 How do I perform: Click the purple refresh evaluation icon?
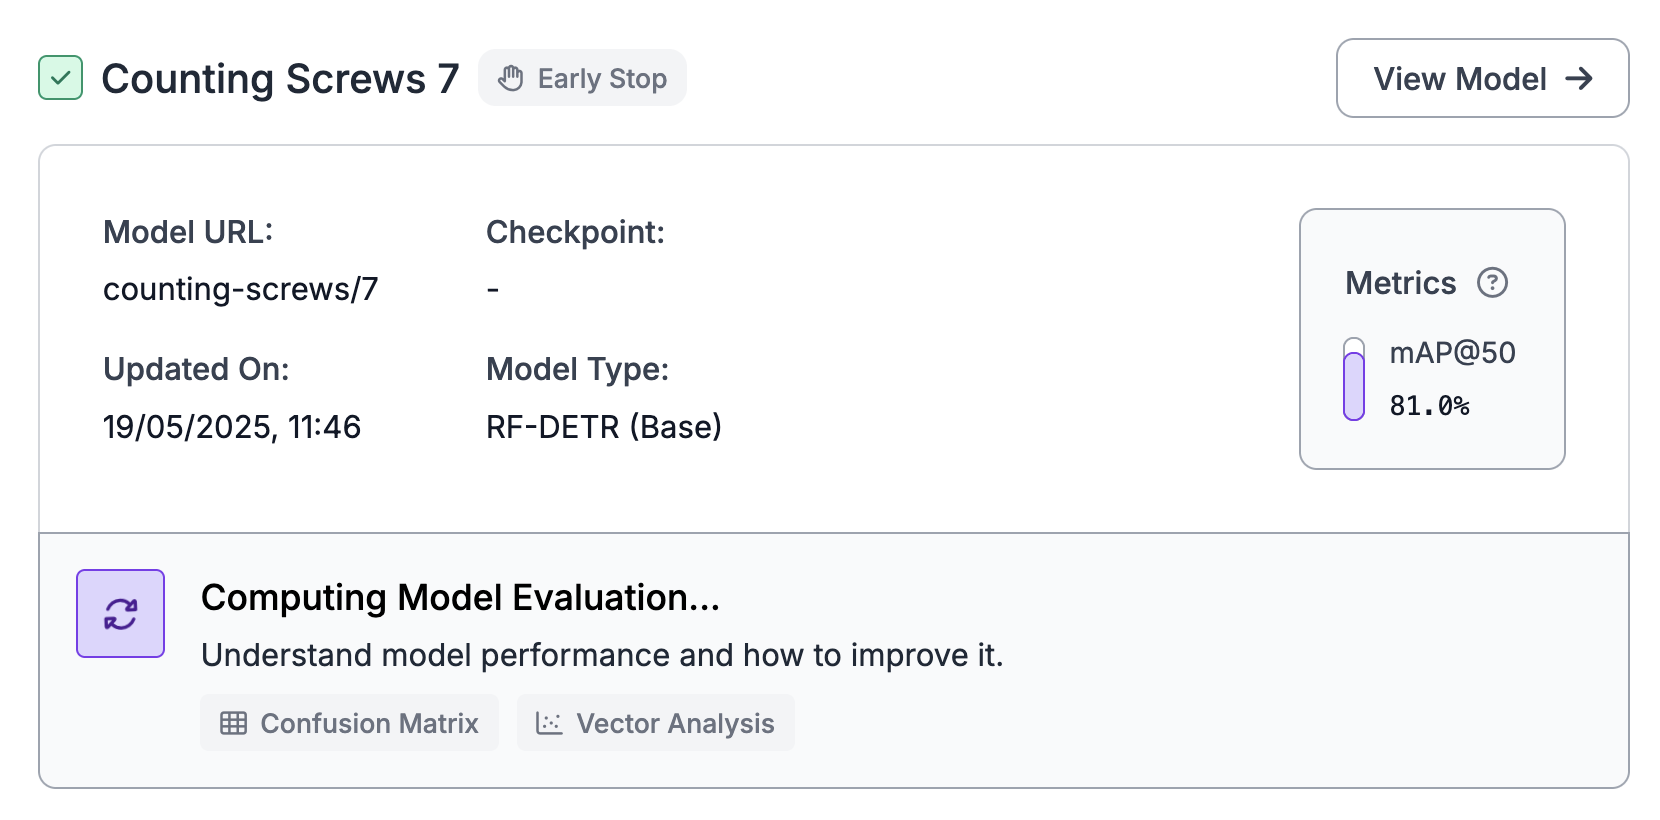point(121,614)
